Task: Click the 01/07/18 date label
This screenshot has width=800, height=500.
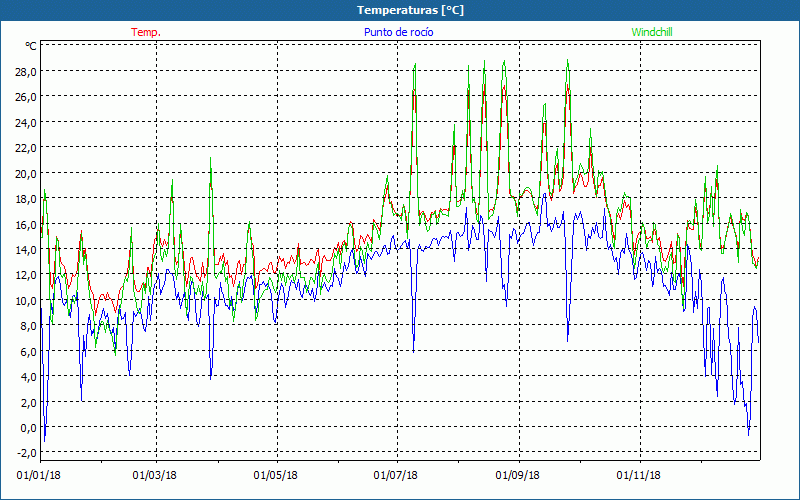Action: coord(395,476)
